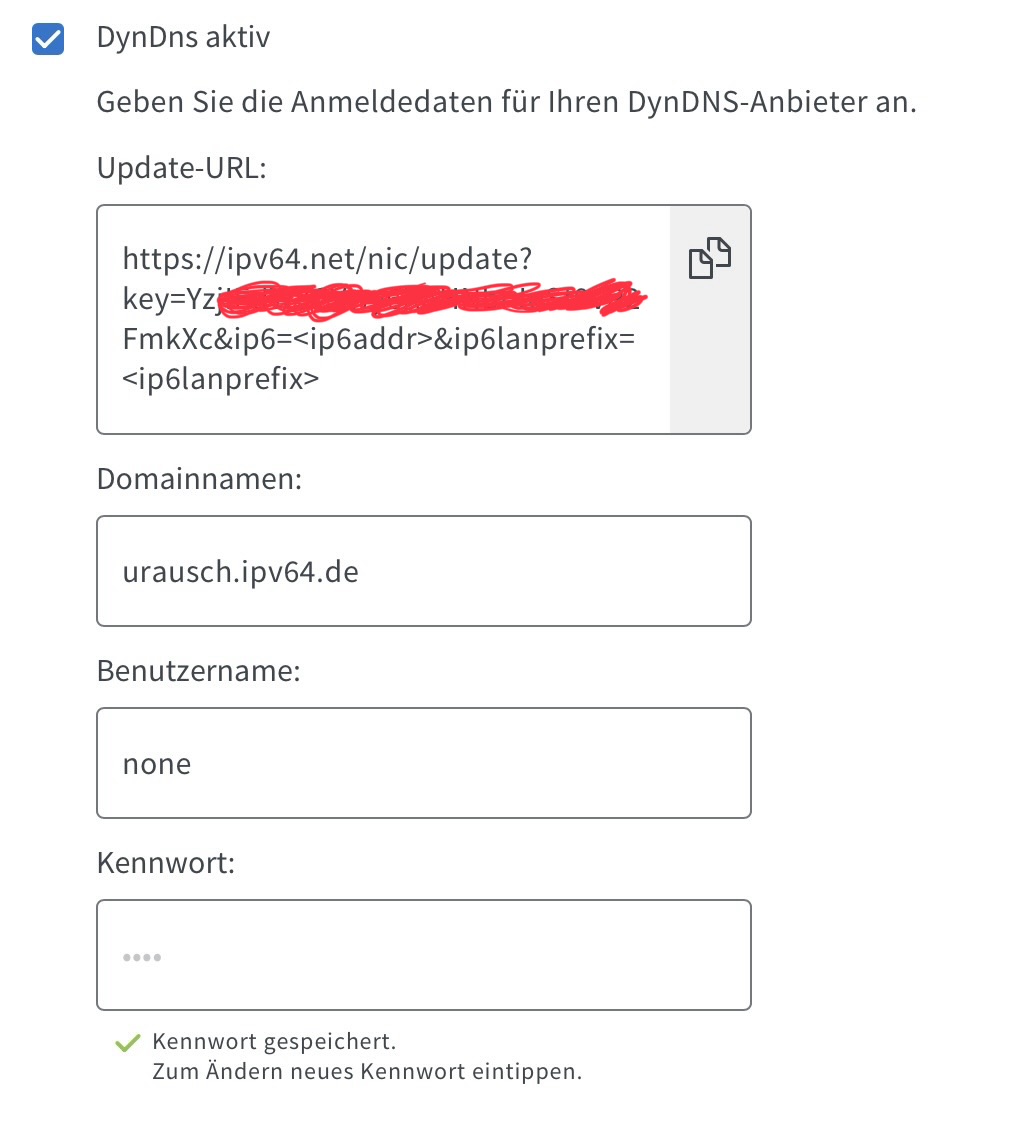The image size is (1023, 1139).
Task: Click the Update-URL: field label
Action: click(x=181, y=168)
